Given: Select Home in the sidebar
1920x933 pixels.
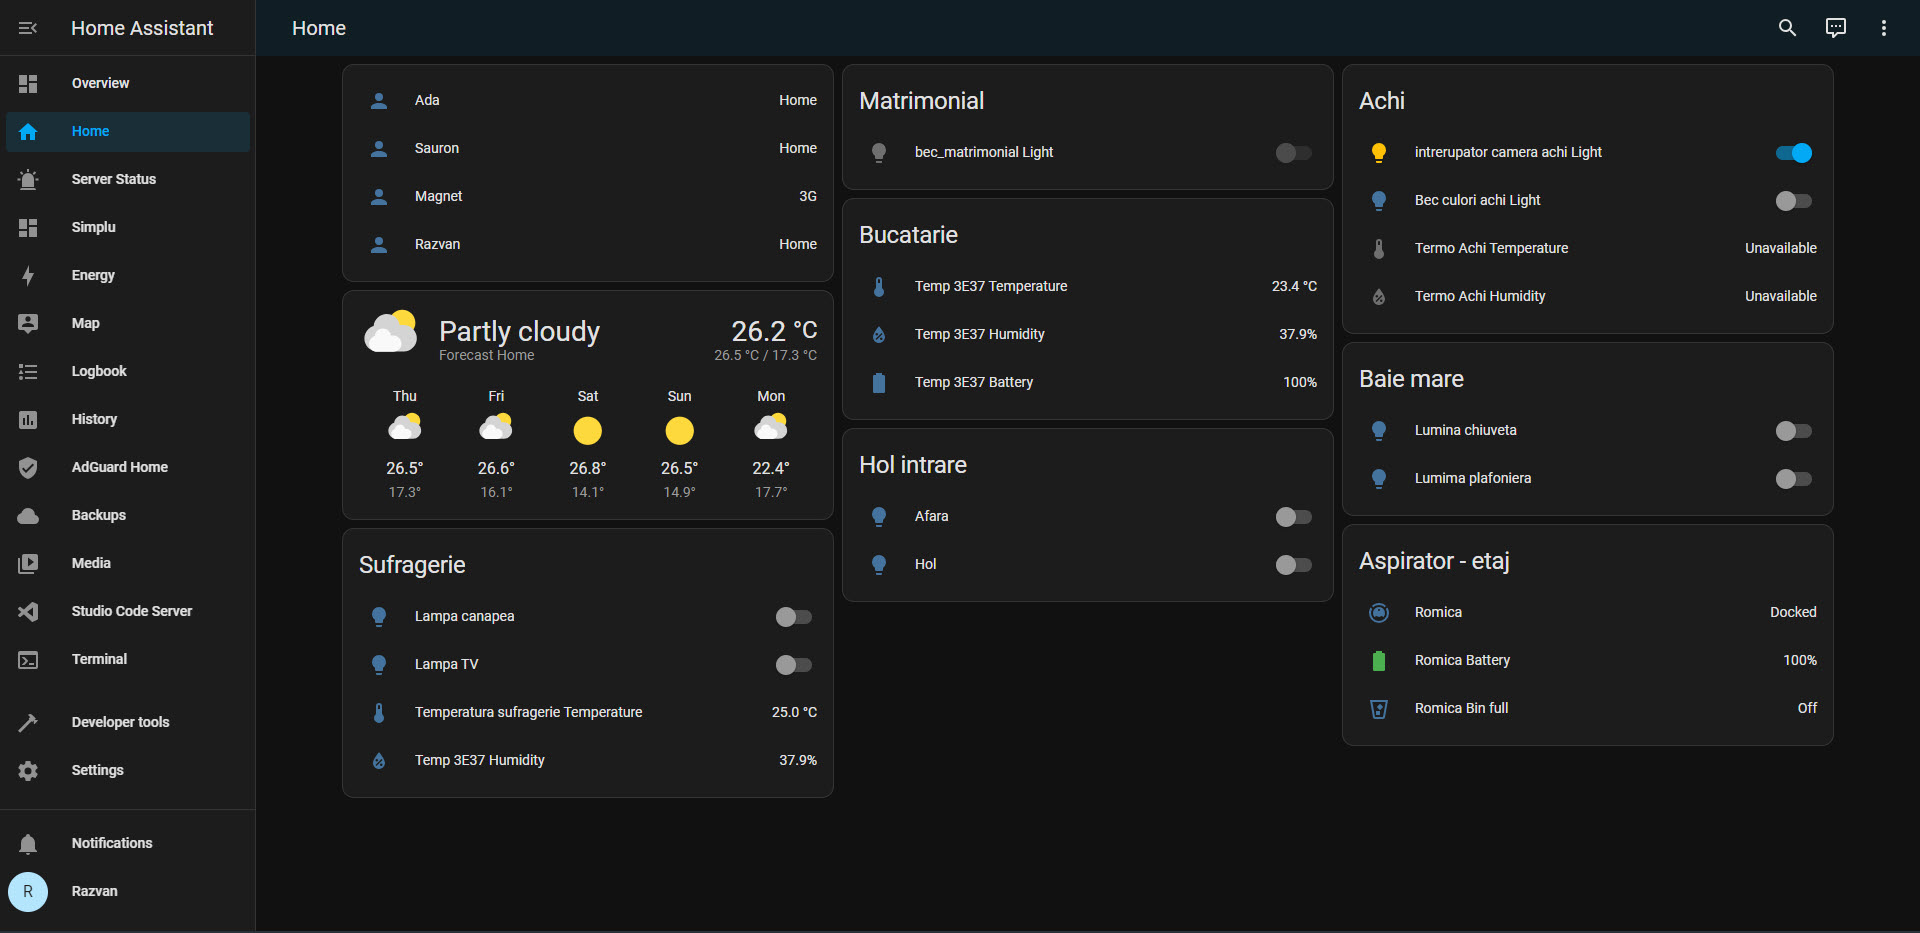Looking at the screenshot, I should 128,132.
